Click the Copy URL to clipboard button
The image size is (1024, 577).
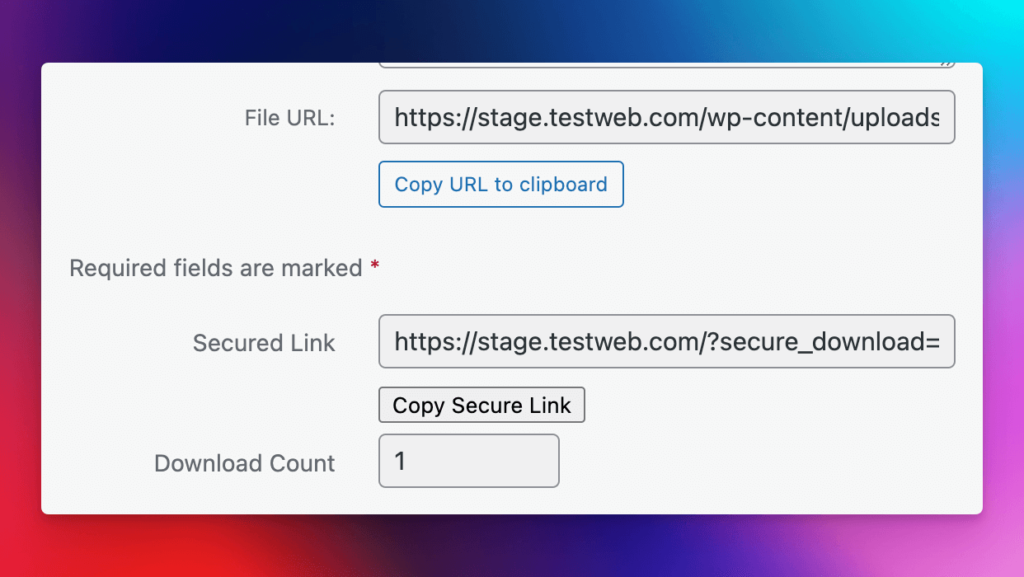[501, 184]
